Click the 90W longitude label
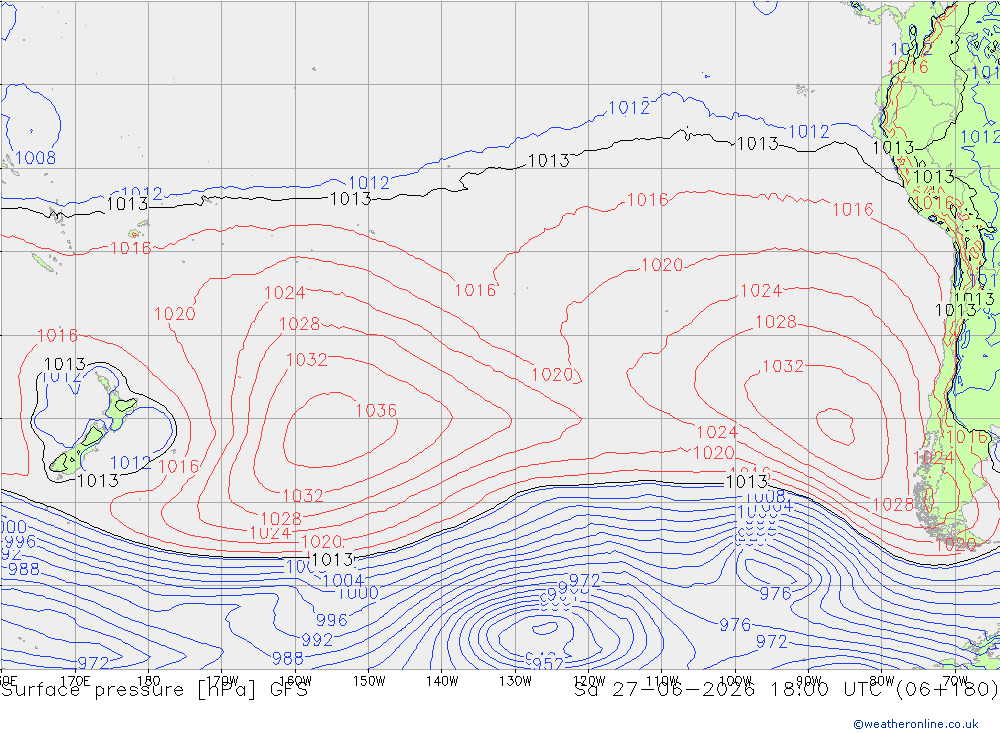The image size is (1000, 733). coord(809,681)
